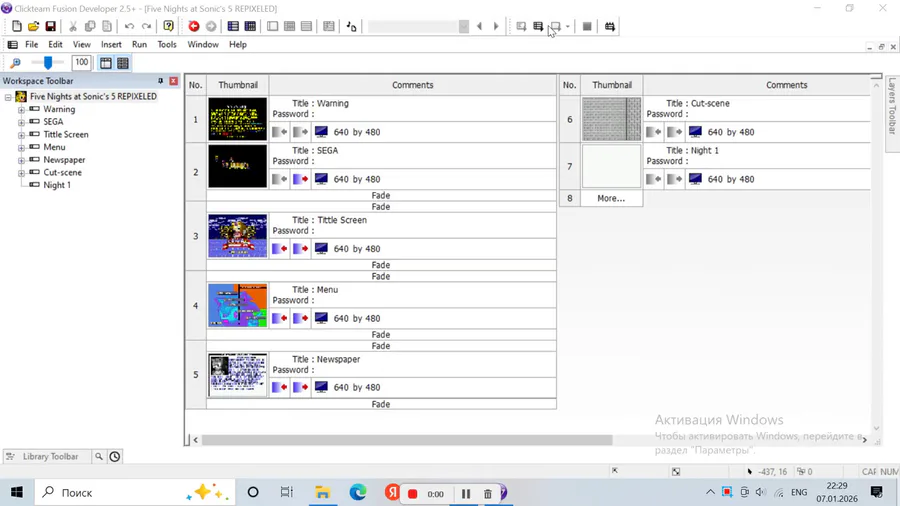
Task: Open File Explorer from taskbar
Action: click(323, 492)
